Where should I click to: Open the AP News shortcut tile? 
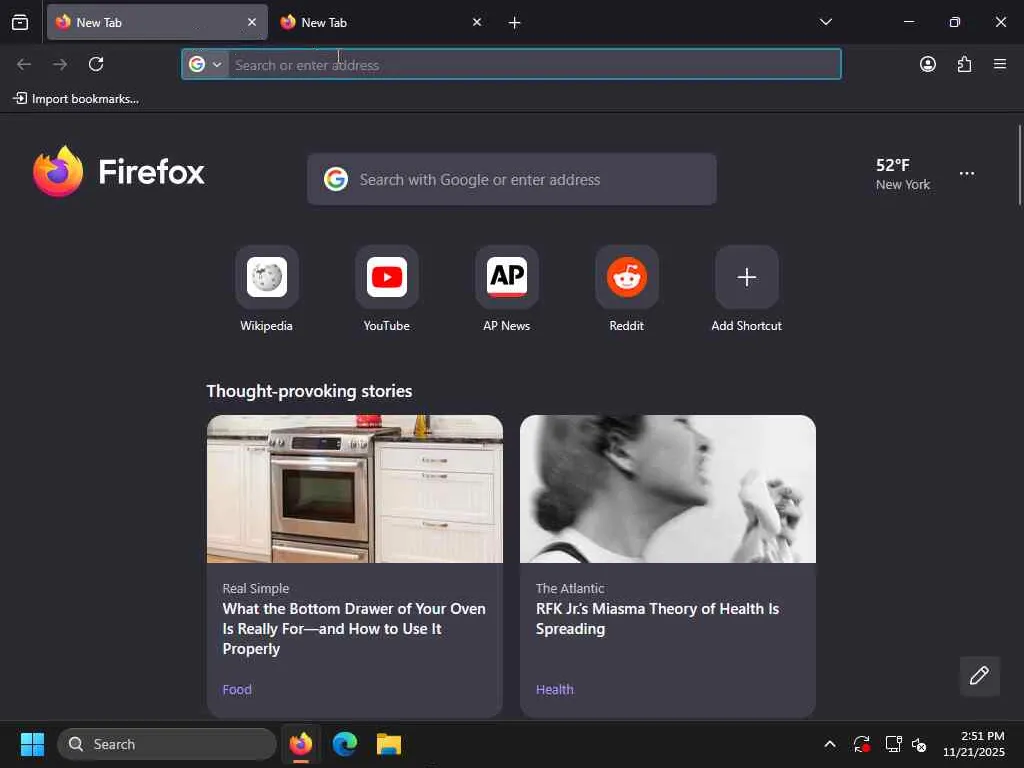pos(507,277)
